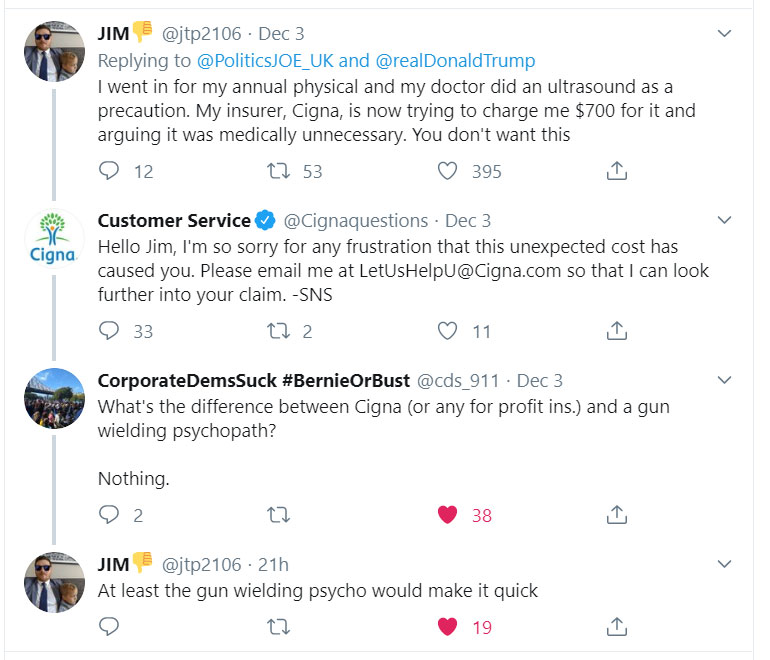Like the Cigna Customer Service reply
This screenshot has width=770, height=660.
[x=448, y=330]
